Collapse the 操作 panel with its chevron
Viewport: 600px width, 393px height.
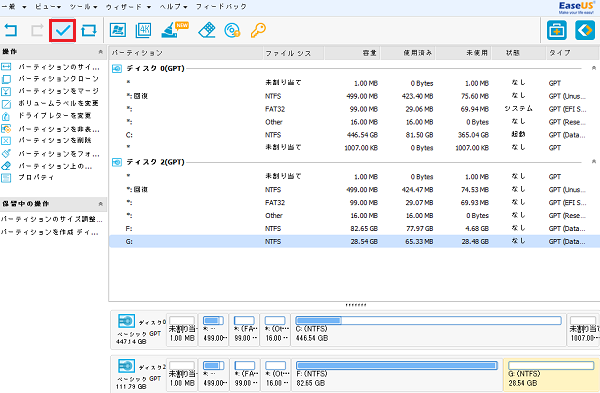coord(101,52)
